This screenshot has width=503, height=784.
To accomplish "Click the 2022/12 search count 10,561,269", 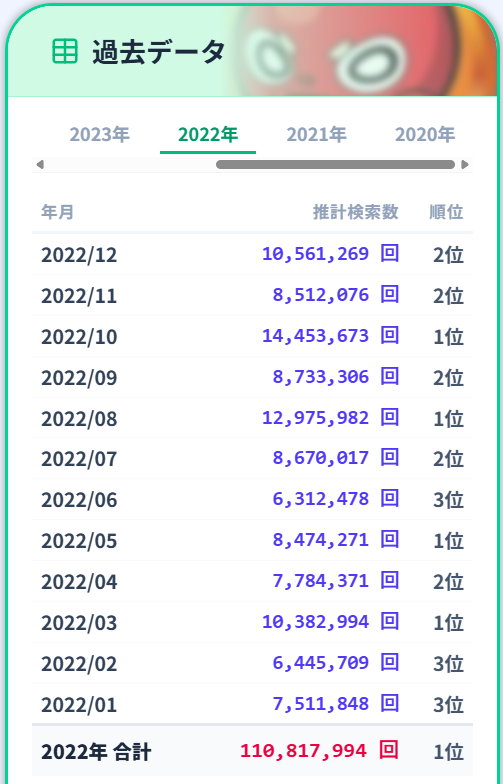I will coord(316,254).
